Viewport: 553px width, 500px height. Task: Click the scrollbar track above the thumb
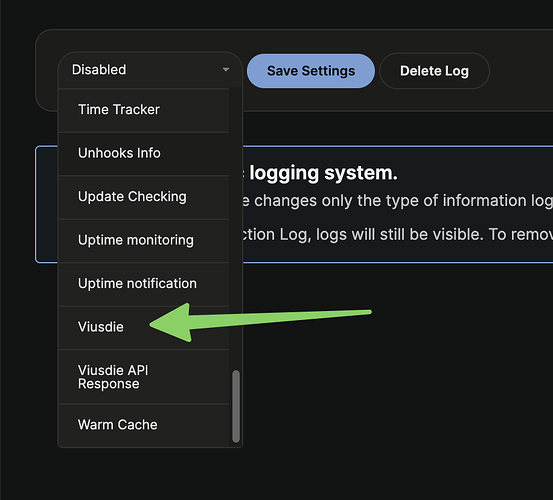pyautogui.click(x=236, y=229)
